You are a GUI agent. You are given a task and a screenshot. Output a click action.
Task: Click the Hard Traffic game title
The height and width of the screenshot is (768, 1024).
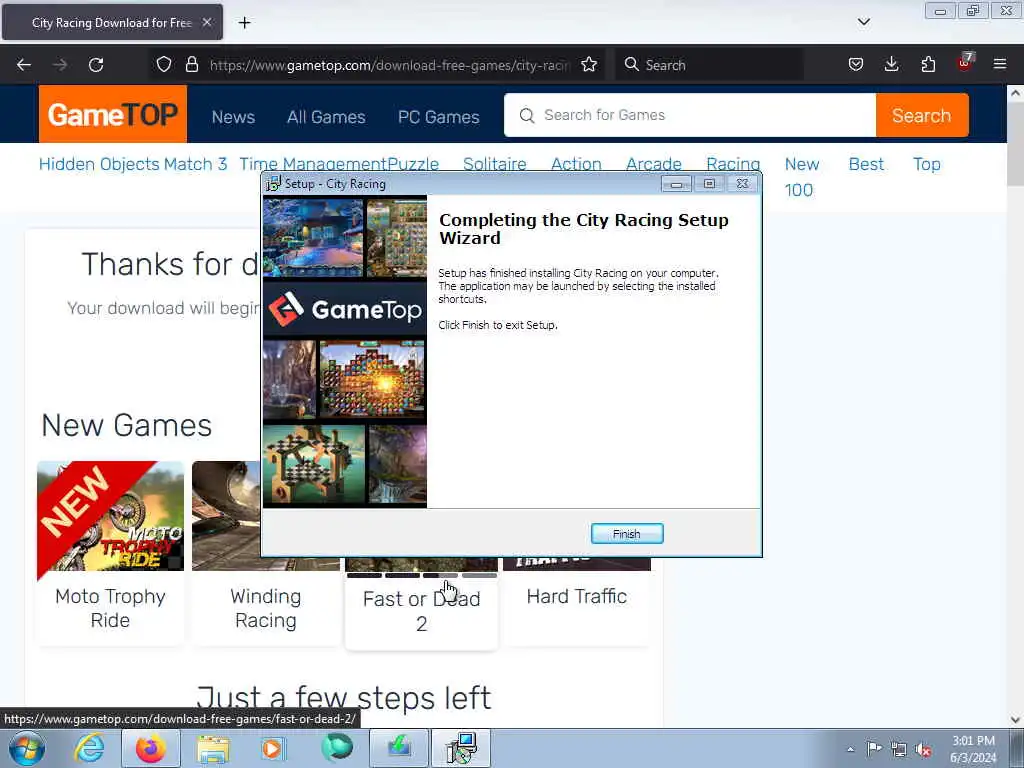click(x=577, y=596)
